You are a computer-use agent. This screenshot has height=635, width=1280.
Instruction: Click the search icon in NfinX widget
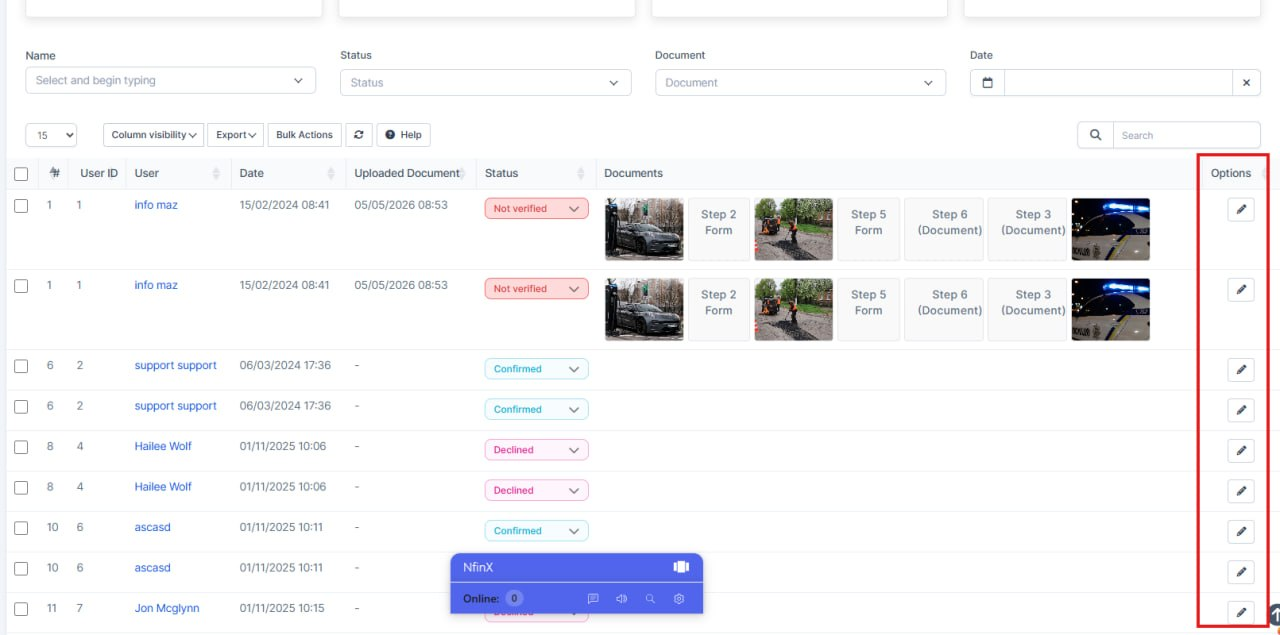coord(650,599)
